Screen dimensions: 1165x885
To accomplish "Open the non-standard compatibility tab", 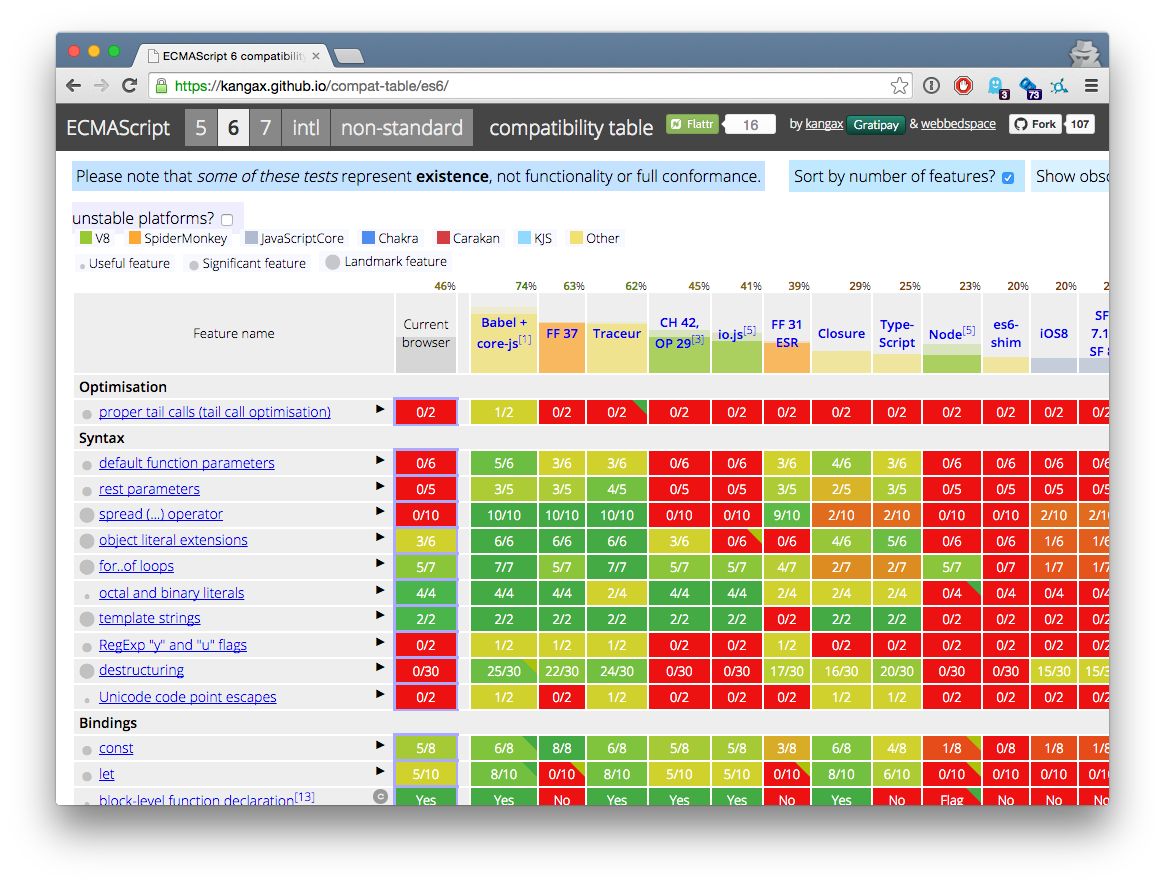I will point(402,128).
